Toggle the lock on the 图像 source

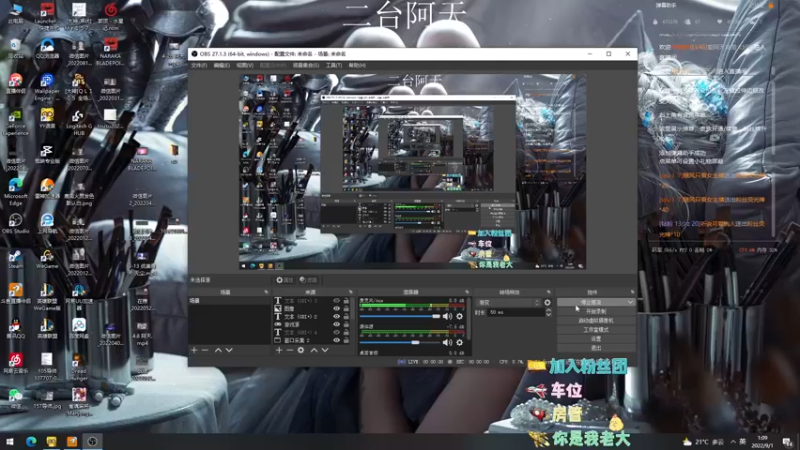coord(346,309)
